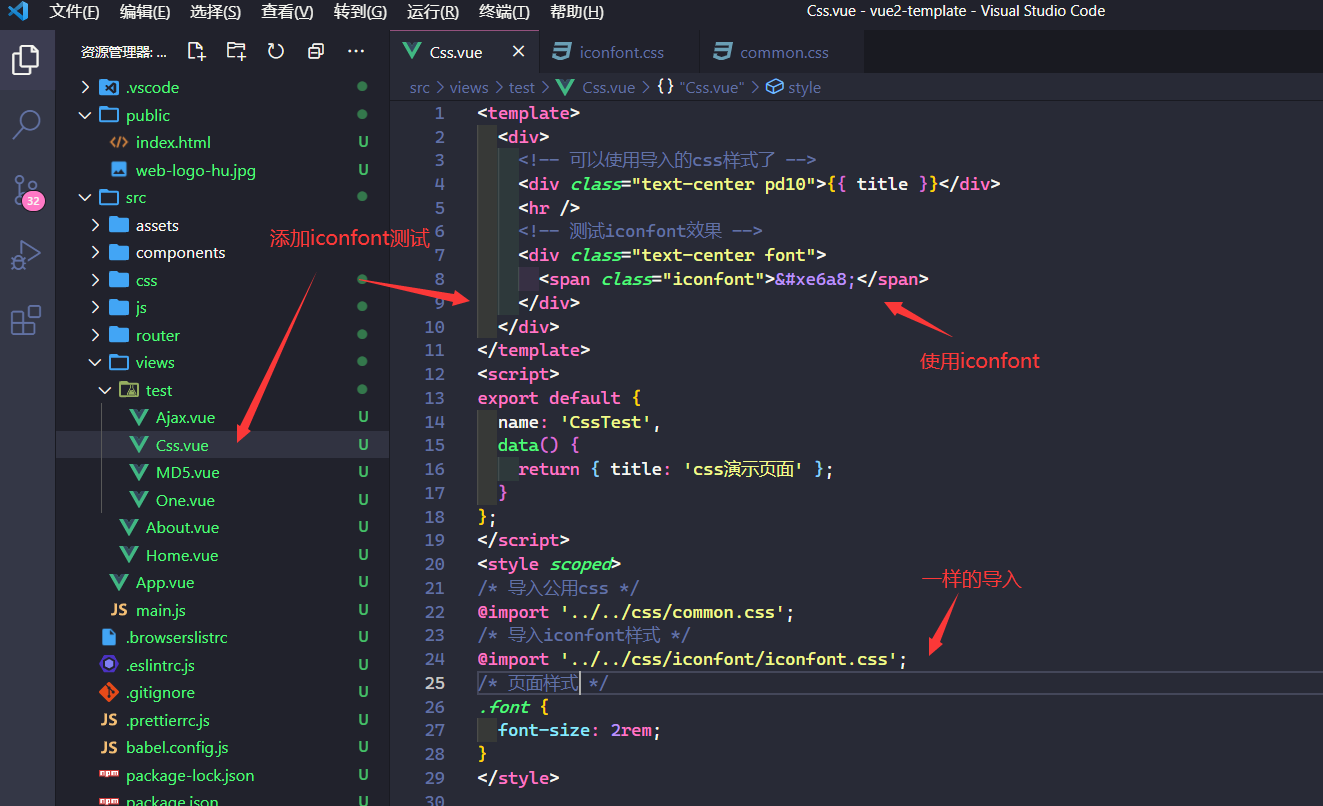Click the New Folder icon in explorer
Screen dimensions: 1323x806
(236, 51)
